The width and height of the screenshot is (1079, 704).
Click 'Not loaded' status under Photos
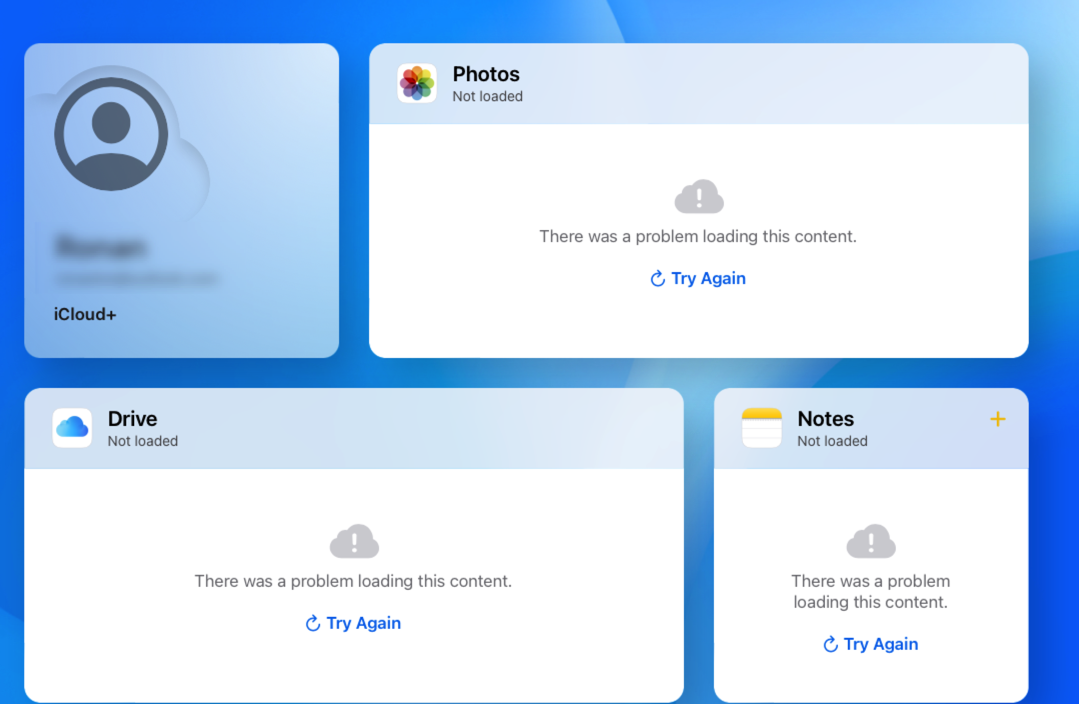point(487,96)
